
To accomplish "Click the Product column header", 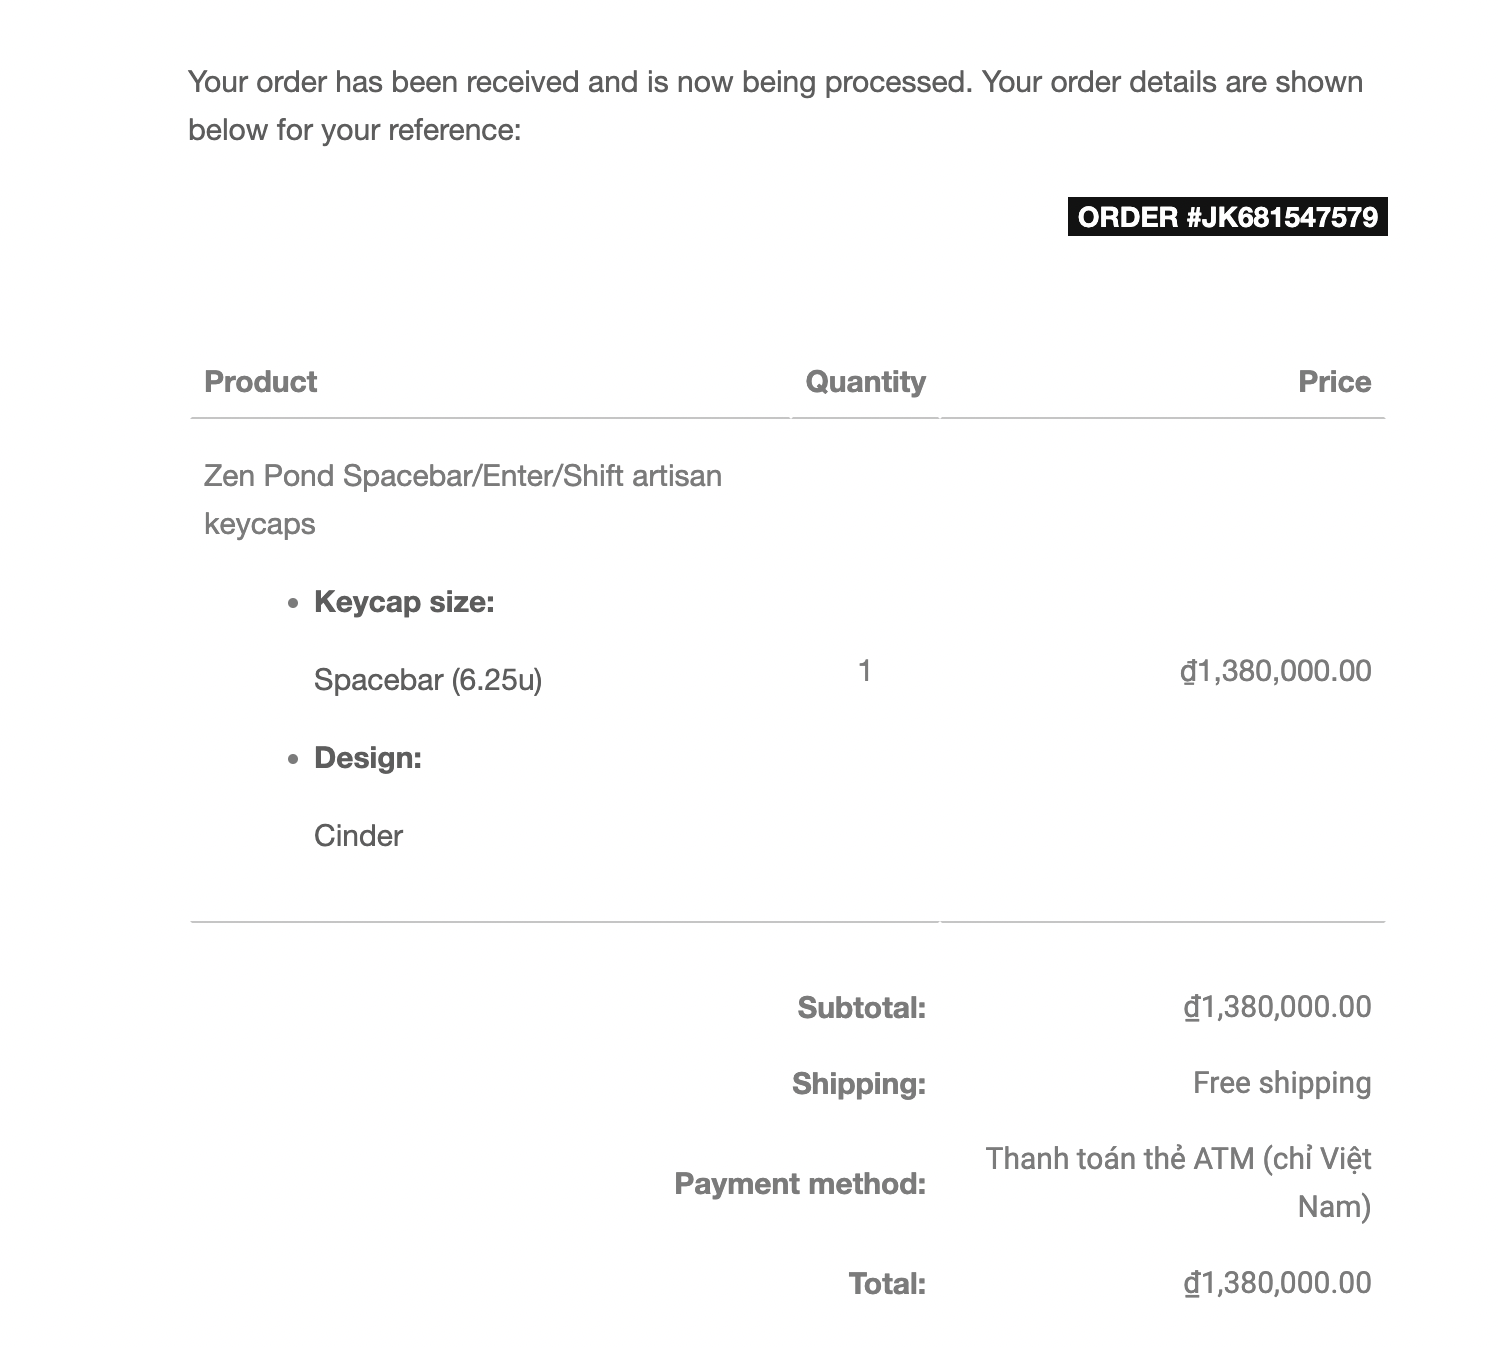I will [260, 381].
